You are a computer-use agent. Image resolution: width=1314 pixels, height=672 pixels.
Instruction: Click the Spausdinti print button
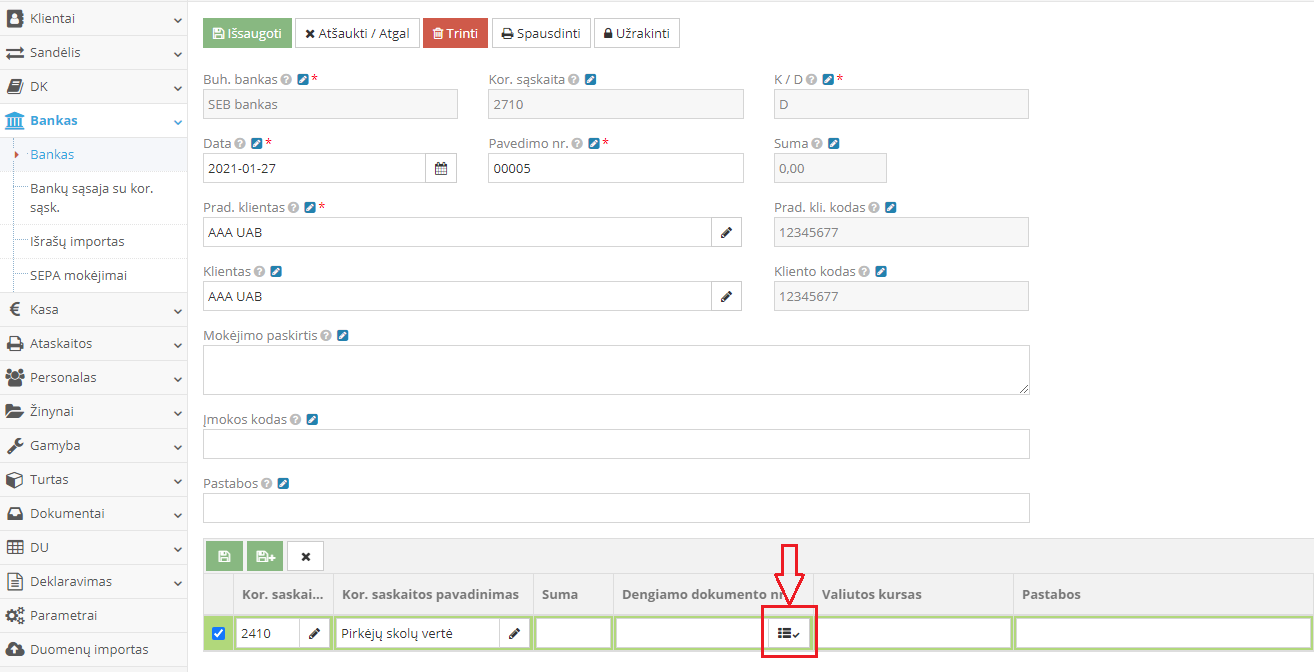click(x=541, y=33)
